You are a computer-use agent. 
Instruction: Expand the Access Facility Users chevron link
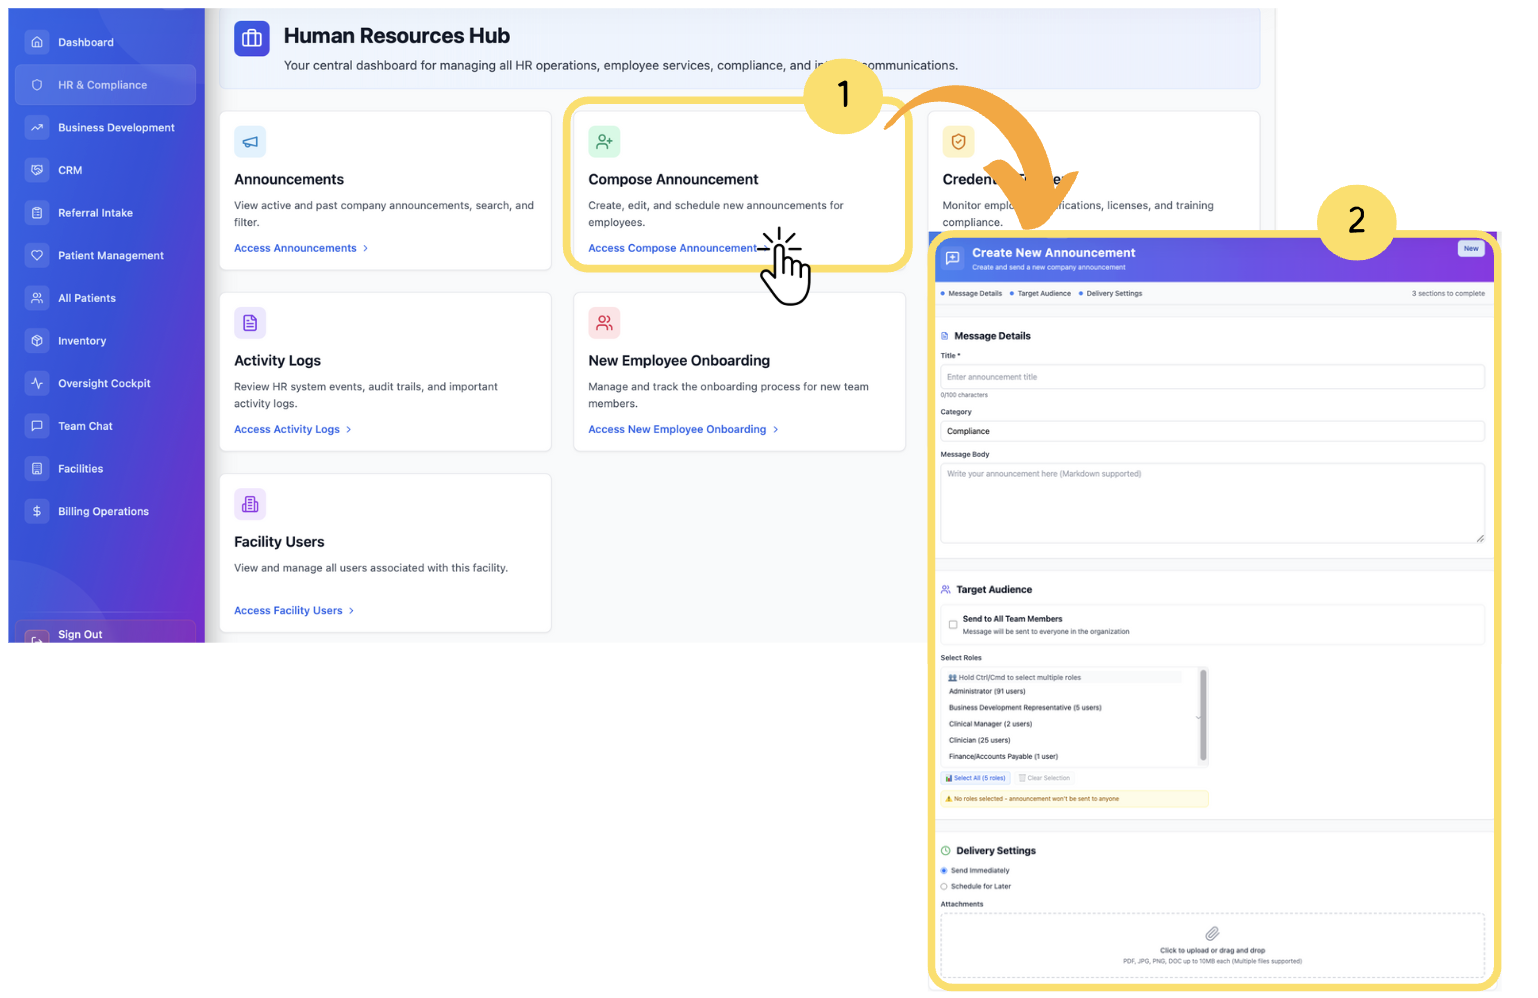click(x=351, y=611)
